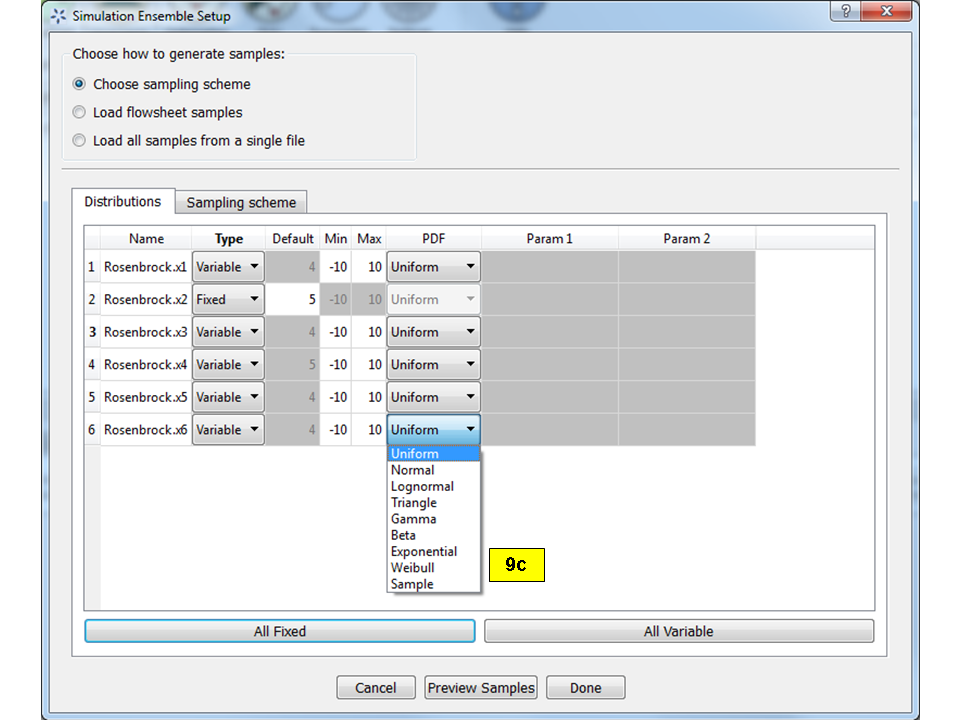960x720 pixels.
Task: Select the Distributions tab
Action: coord(123,201)
